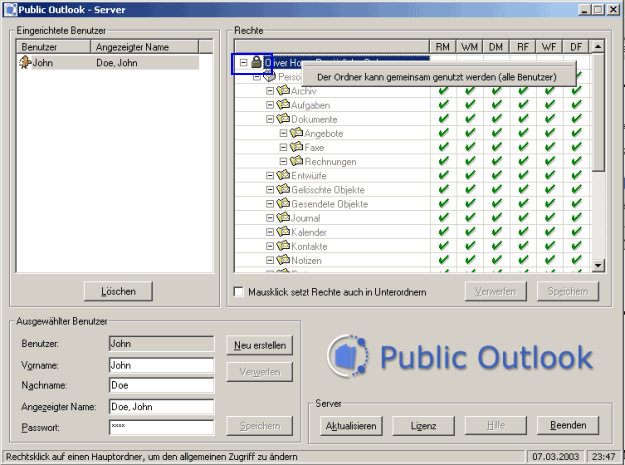Click the Notizen folder icon
Image resolution: width=625 pixels, height=465 pixels.
(283, 260)
